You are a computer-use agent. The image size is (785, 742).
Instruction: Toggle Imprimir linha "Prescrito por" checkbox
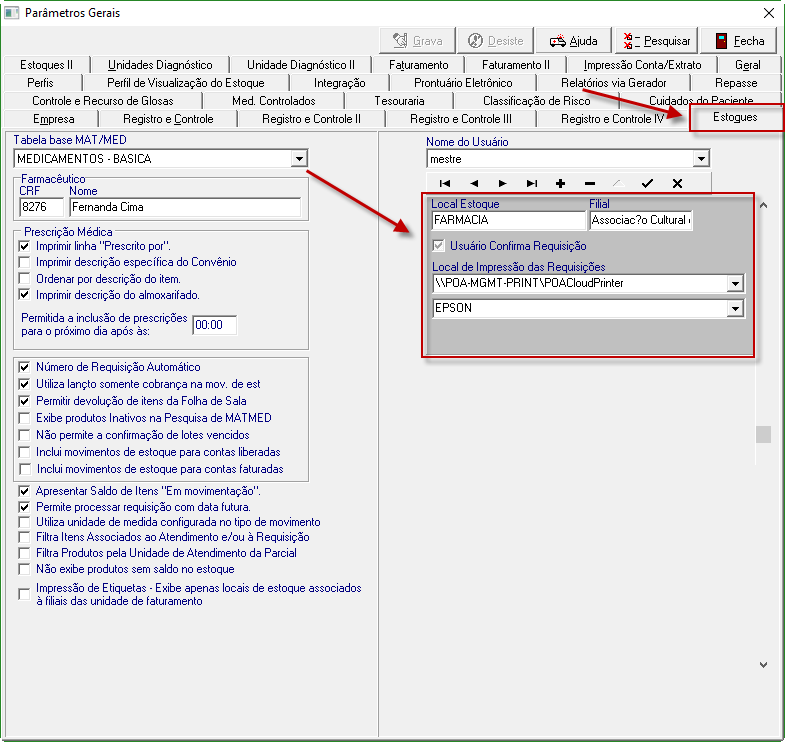(24, 246)
